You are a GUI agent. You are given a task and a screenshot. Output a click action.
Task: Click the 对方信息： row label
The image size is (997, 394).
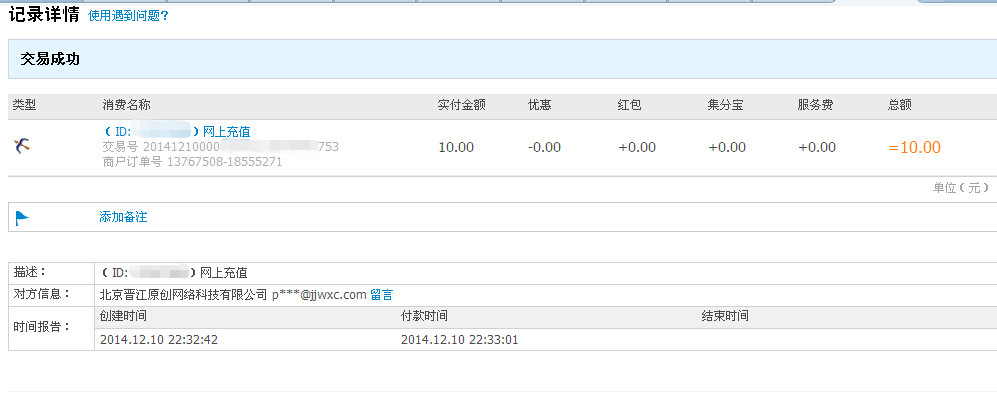pos(41,295)
